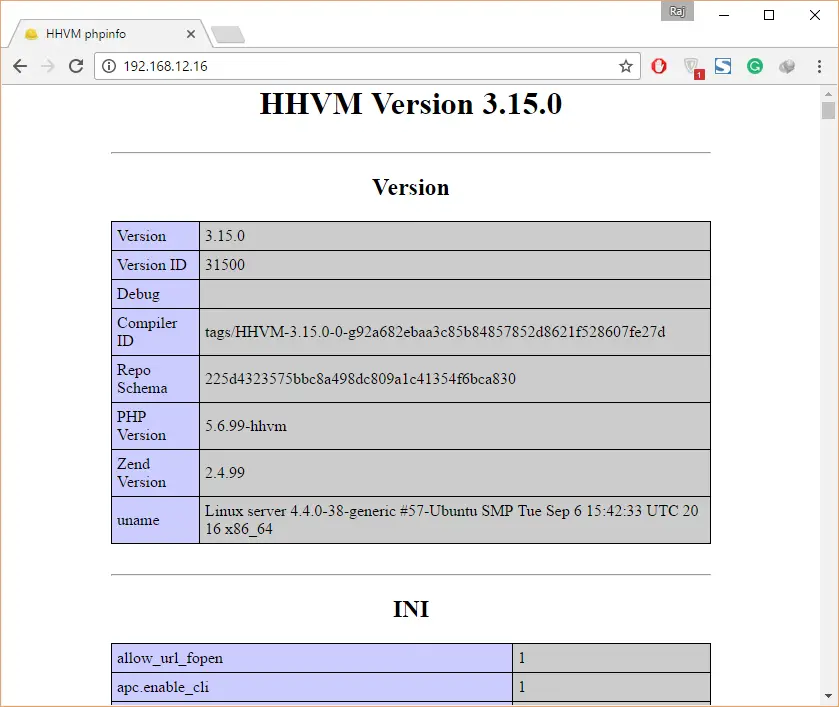Click the allow_url_fopen setting cell
This screenshot has height=707, width=839.
click(x=311, y=658)
